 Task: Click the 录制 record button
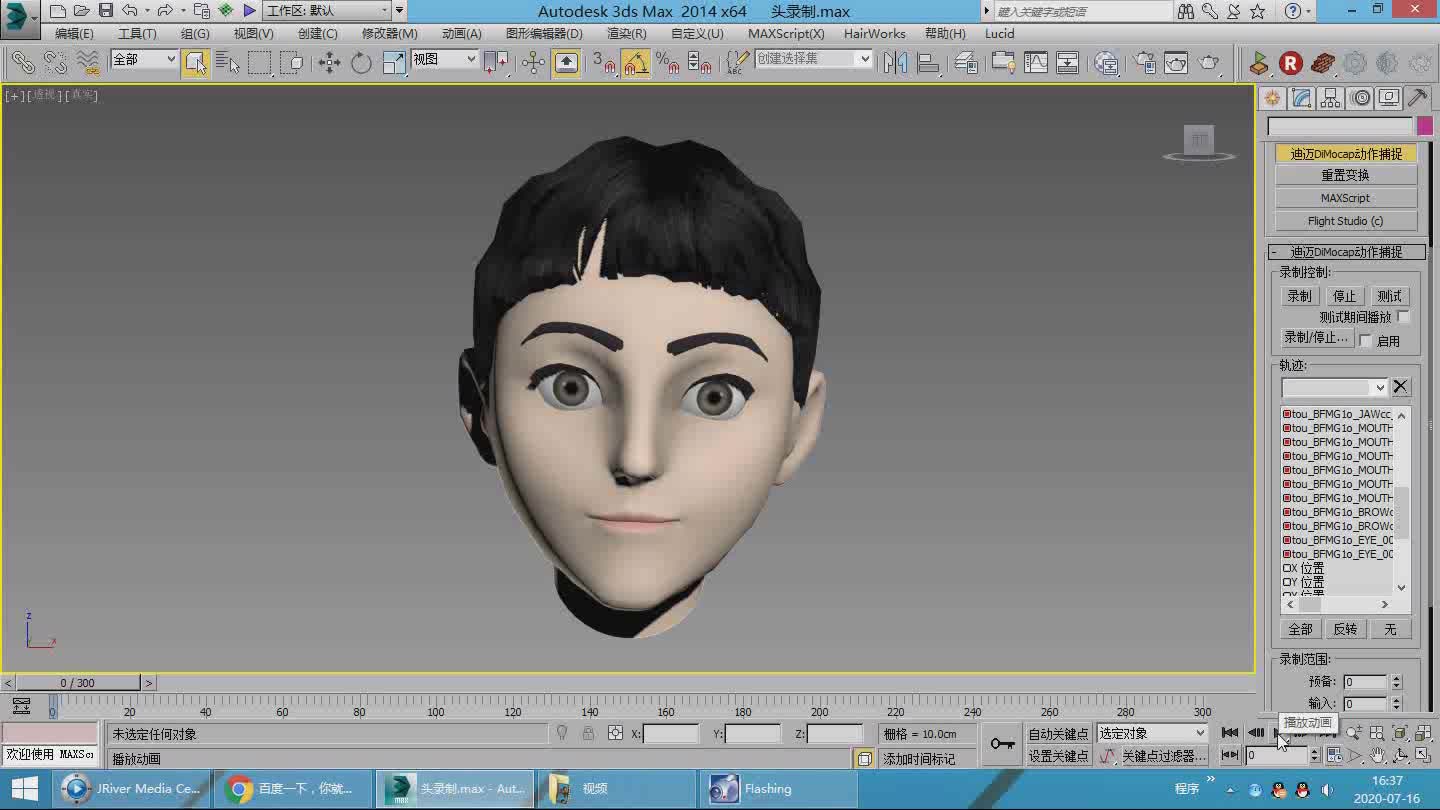pos(1299,296)
